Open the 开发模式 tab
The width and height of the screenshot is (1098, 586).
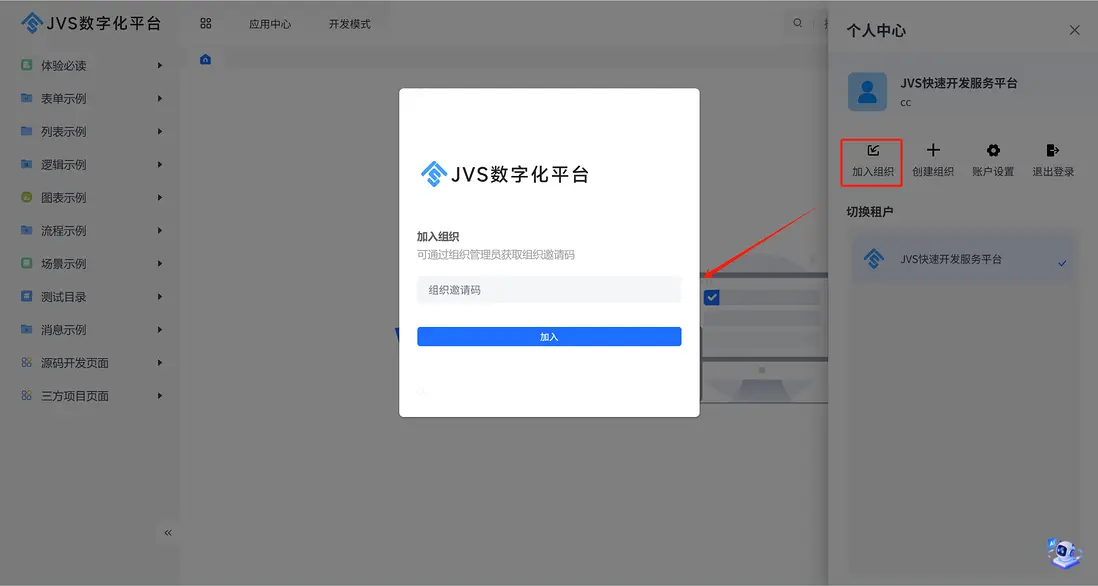pos(348,21)
